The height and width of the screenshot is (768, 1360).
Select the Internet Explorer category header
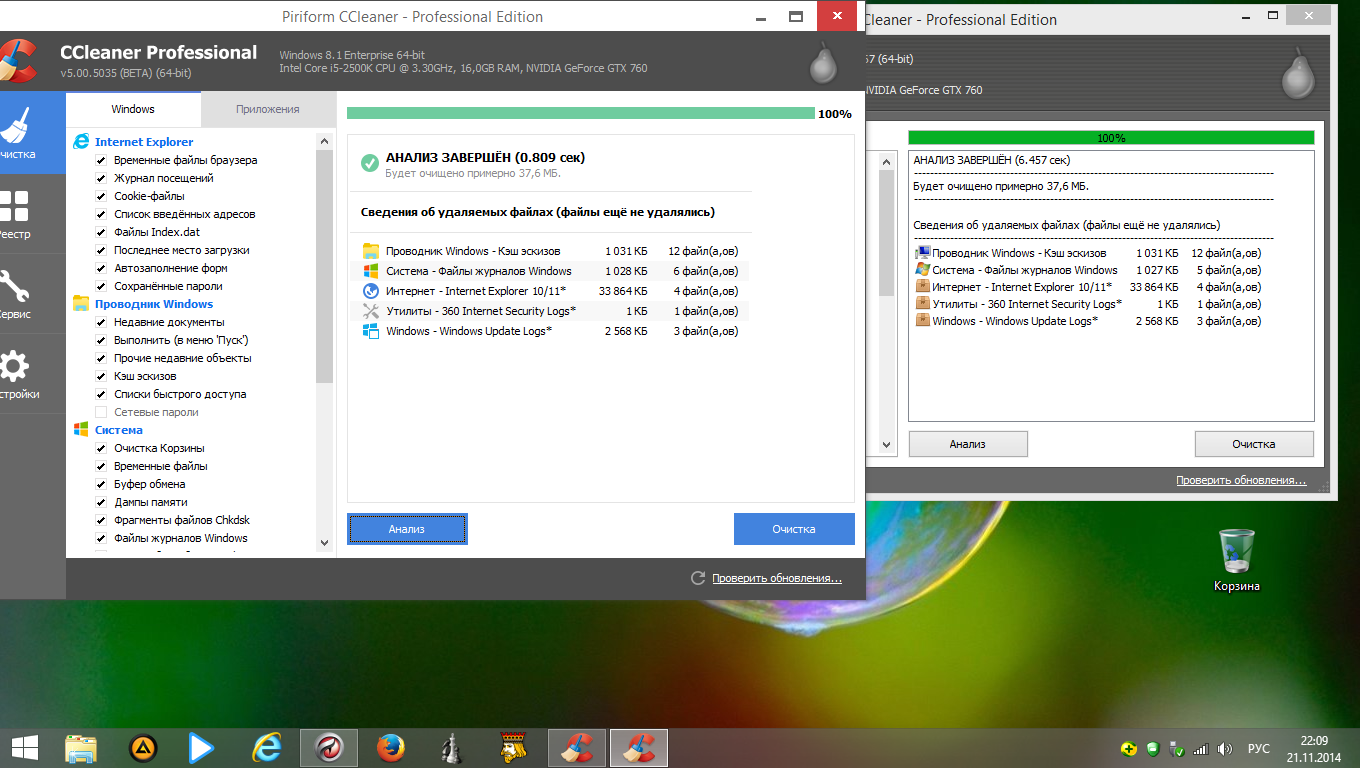pyautogui.click(x=144, y=142)
